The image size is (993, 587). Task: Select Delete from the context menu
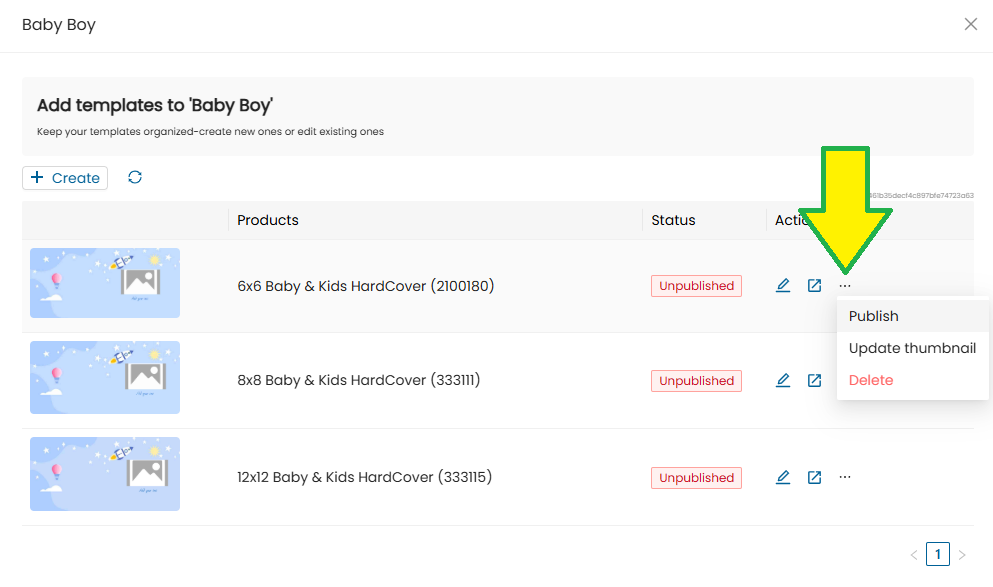tap(871, 380)
